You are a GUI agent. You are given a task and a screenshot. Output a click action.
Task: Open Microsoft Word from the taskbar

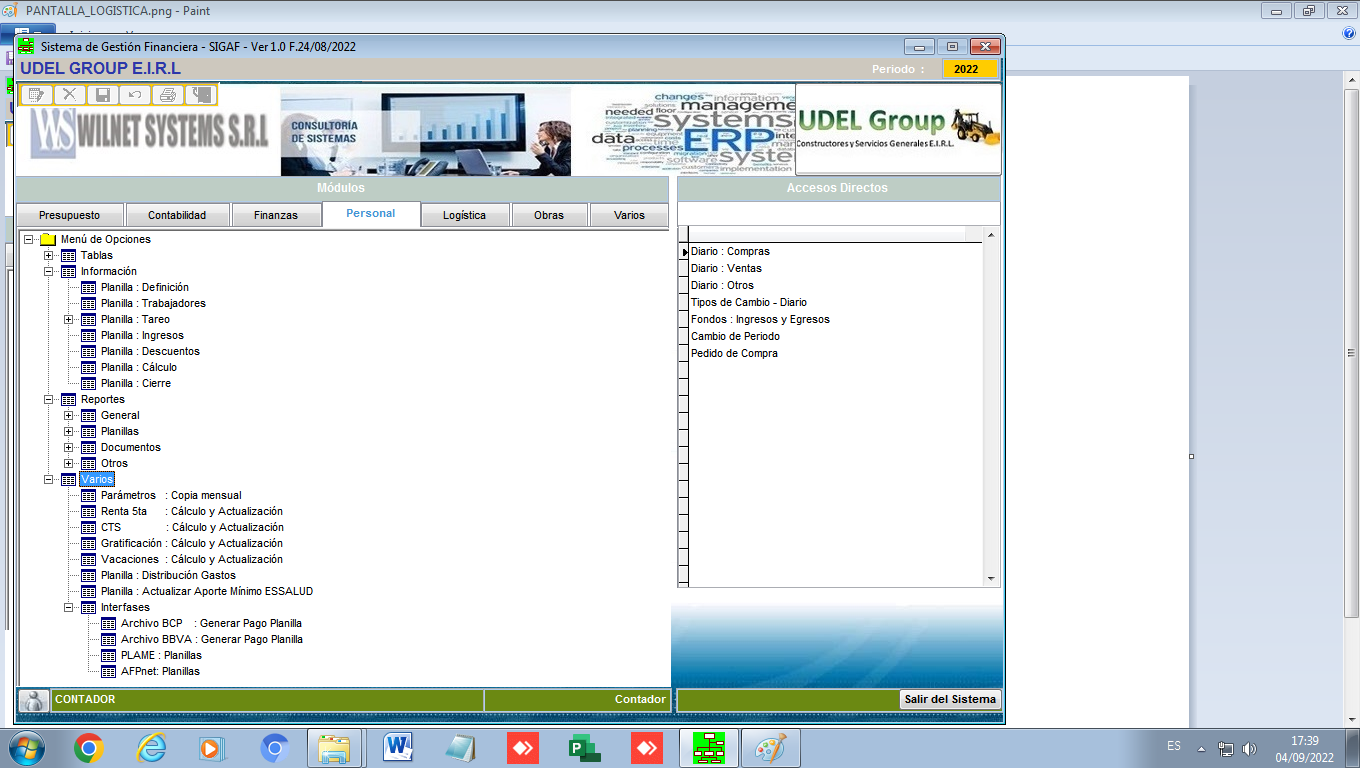(x=398, y=747)
